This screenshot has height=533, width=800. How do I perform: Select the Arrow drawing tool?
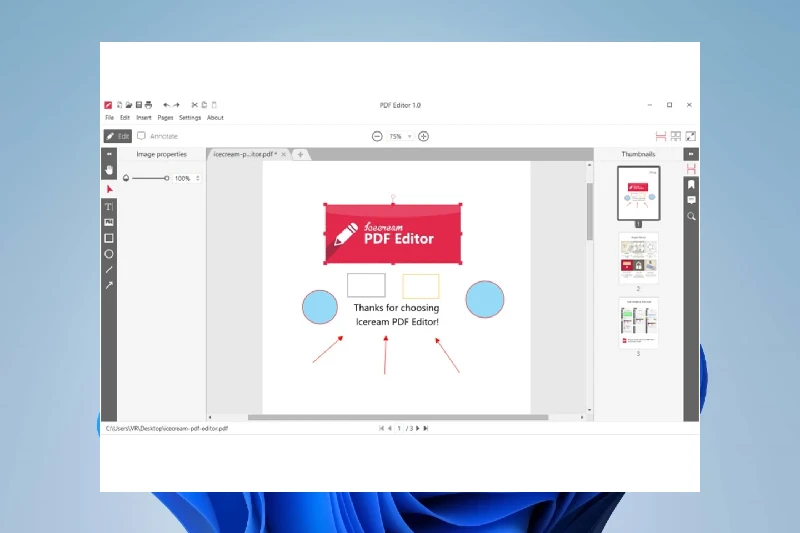pos(109,286)
